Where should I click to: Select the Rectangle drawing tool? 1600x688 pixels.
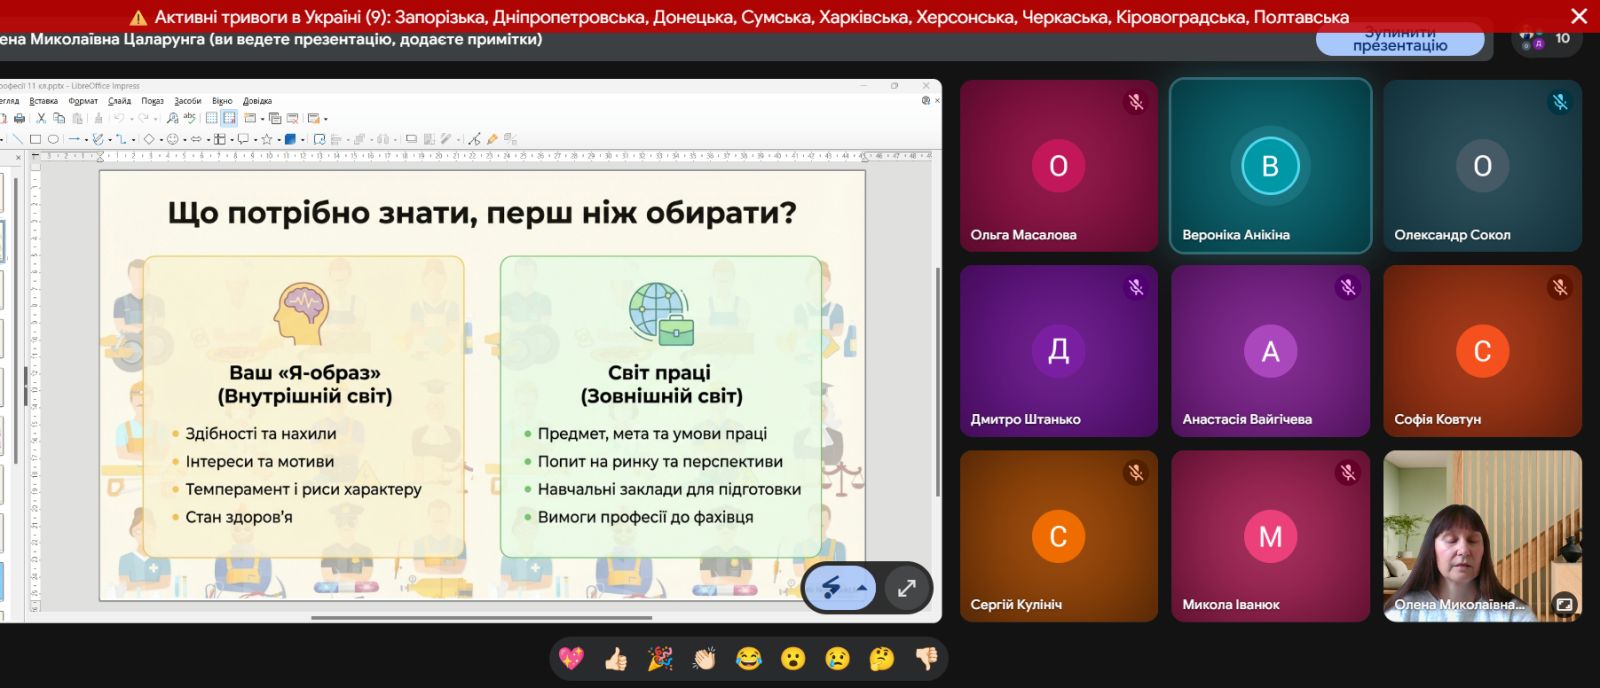point(35,139)
